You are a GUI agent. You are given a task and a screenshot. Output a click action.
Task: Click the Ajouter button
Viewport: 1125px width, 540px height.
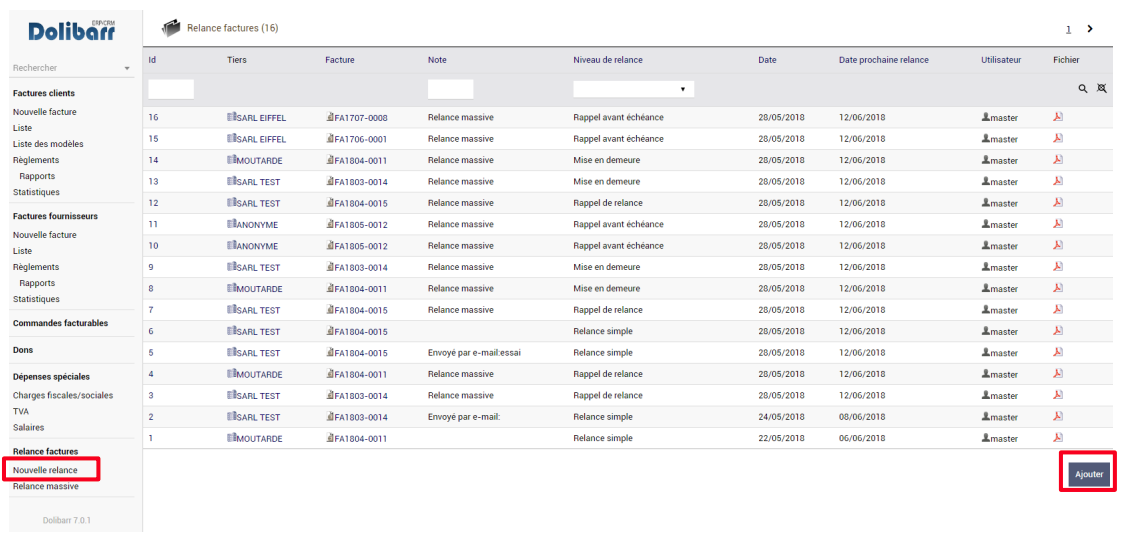click(x=1088, y=474)
